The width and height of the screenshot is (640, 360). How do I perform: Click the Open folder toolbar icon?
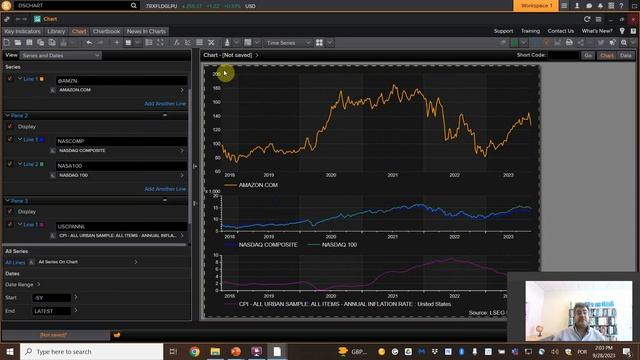(x=18, y=42)
